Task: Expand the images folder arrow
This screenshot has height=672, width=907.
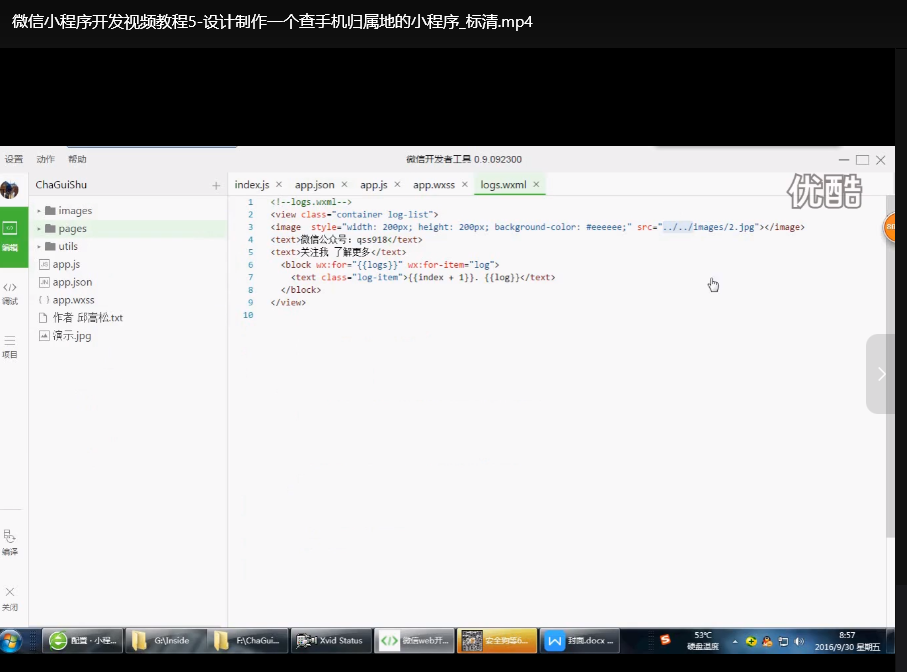Action: 39,211
